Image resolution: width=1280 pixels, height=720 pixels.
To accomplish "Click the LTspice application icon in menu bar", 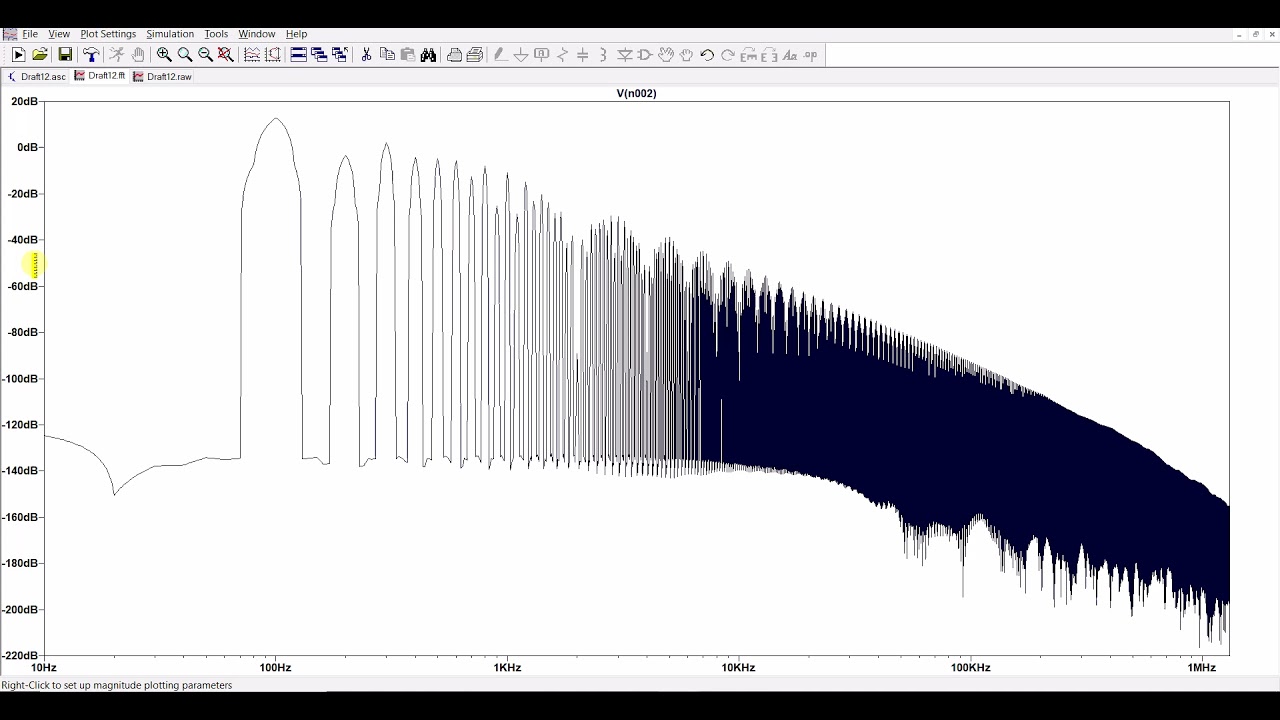I will (10, 34).
